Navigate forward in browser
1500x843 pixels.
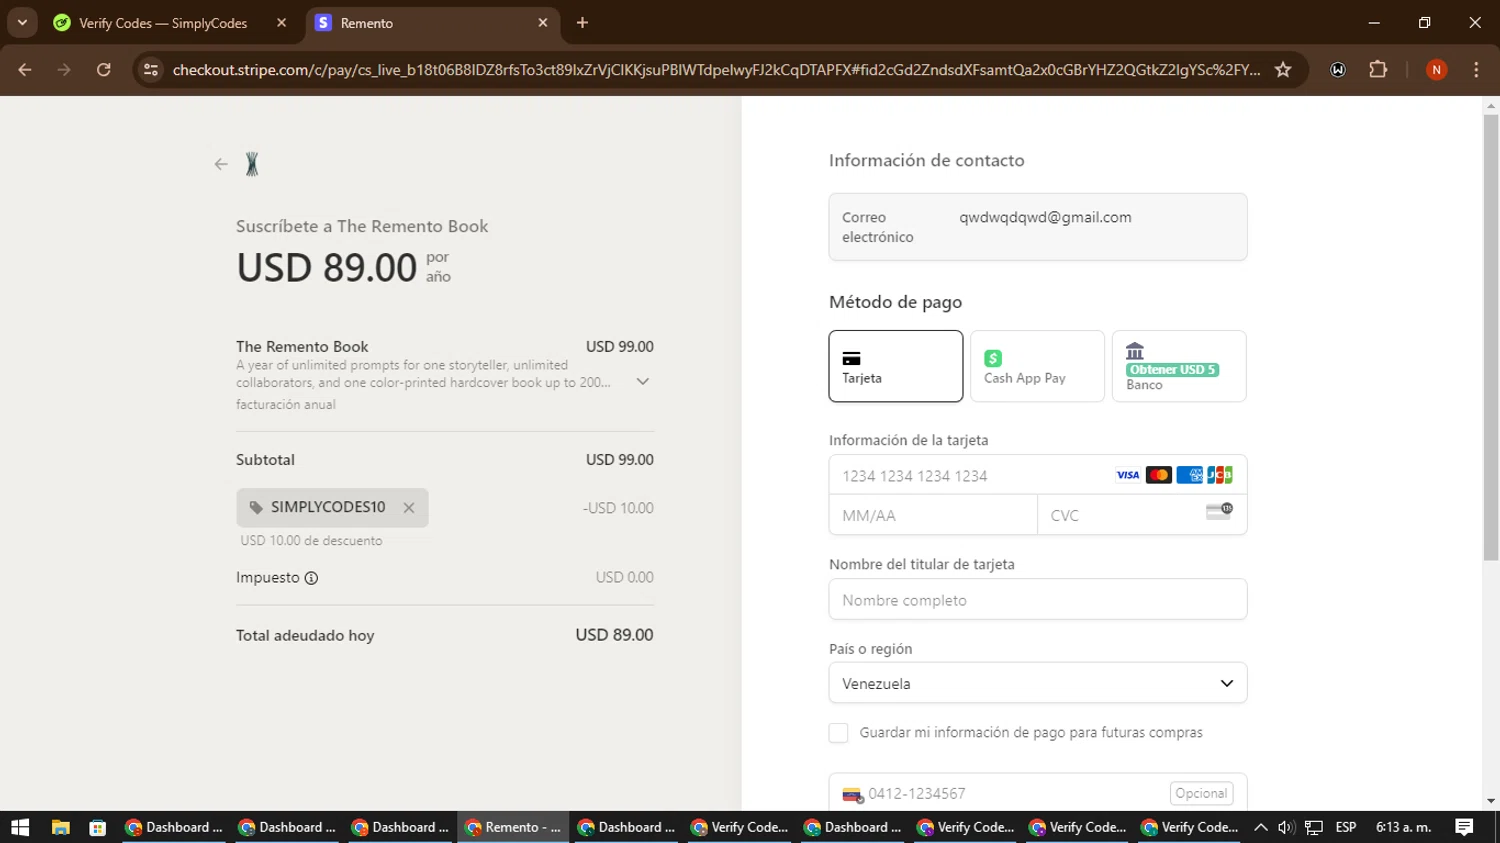click(64, 70)
